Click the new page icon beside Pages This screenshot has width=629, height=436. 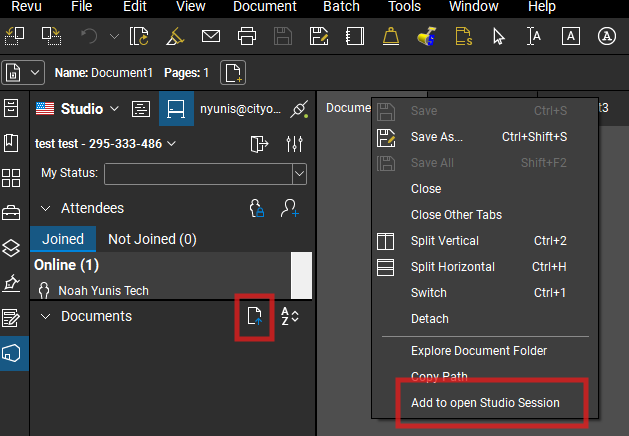click(x=233, y=73)
